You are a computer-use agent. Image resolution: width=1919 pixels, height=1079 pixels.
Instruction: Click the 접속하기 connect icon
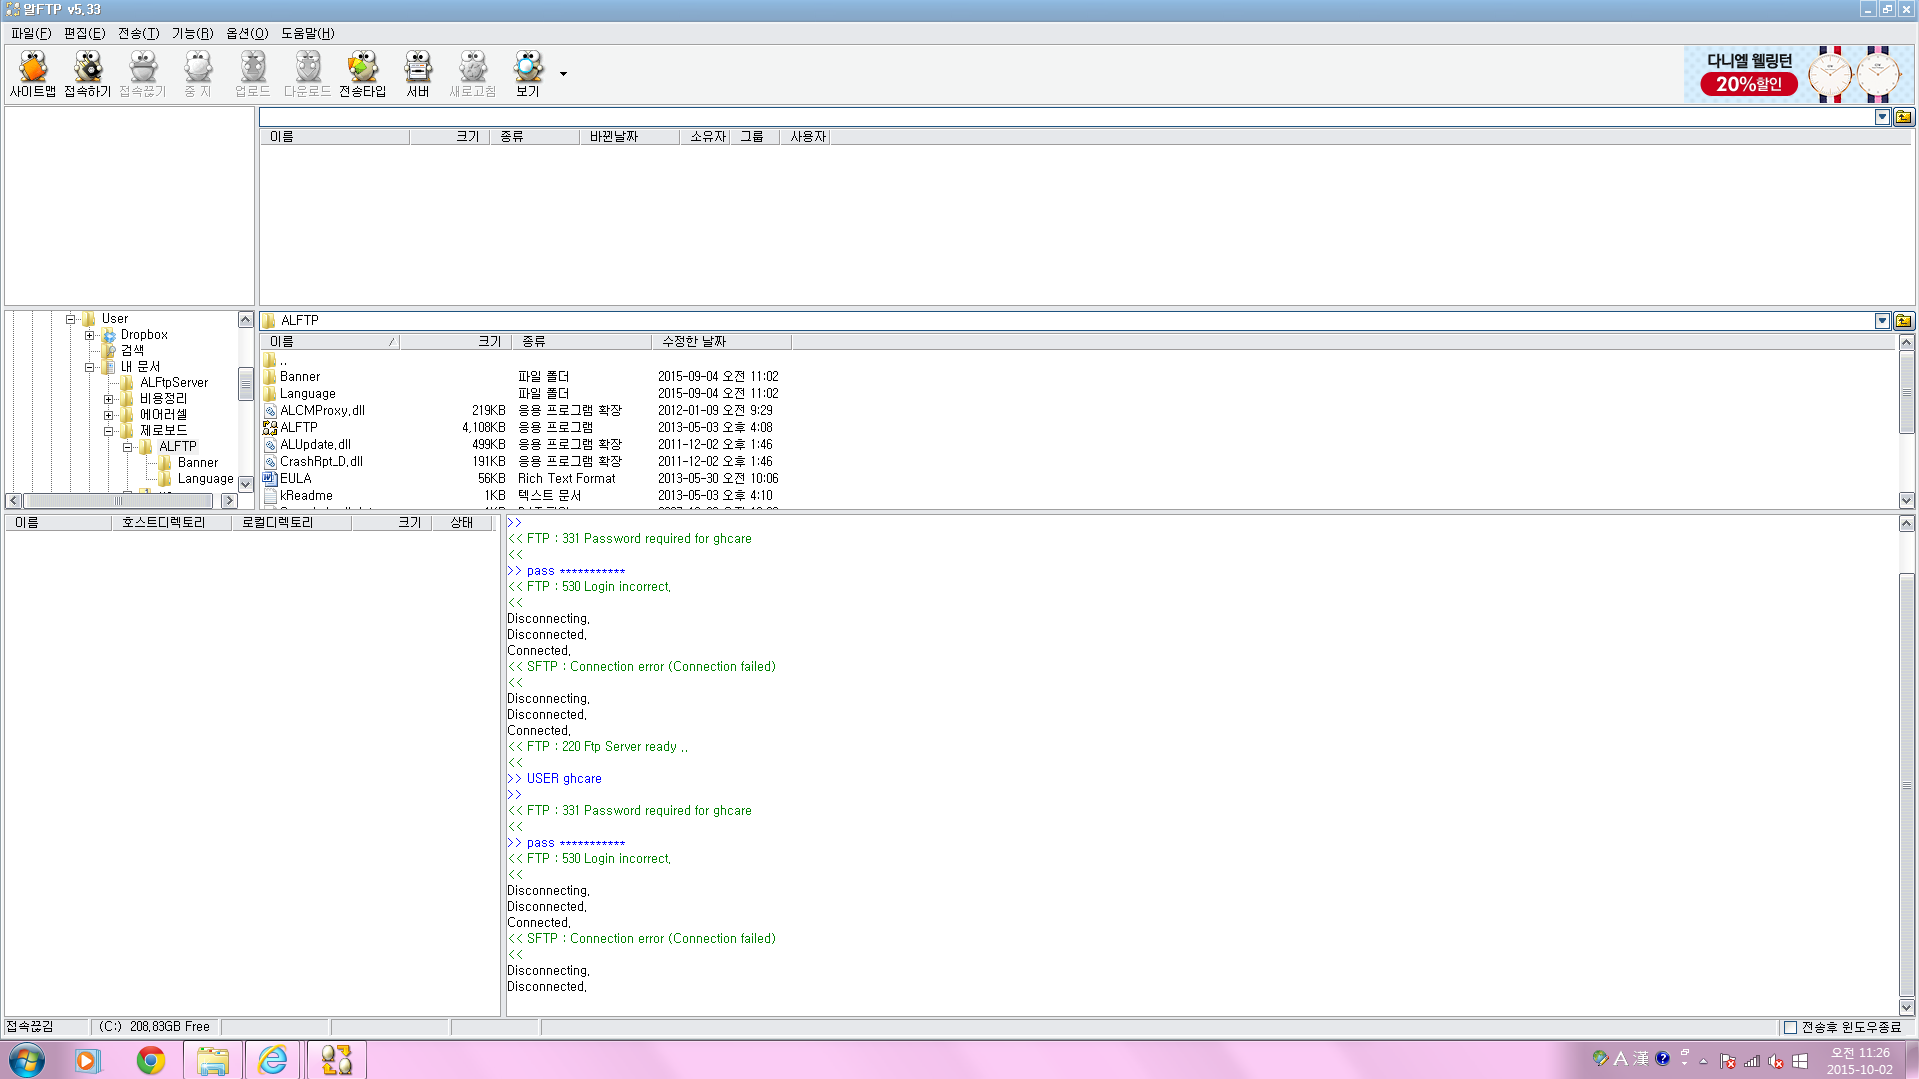(x=88, y=74)
